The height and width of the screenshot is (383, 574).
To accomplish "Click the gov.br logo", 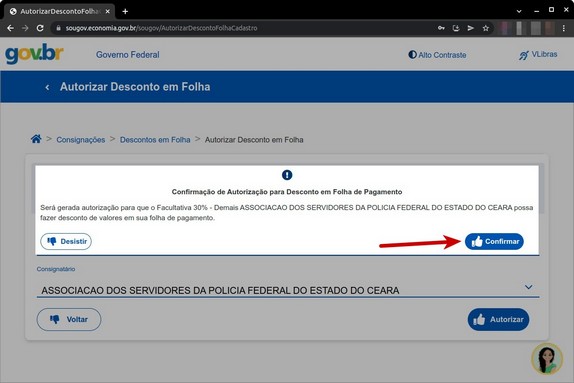I will [x=34, y=54].
